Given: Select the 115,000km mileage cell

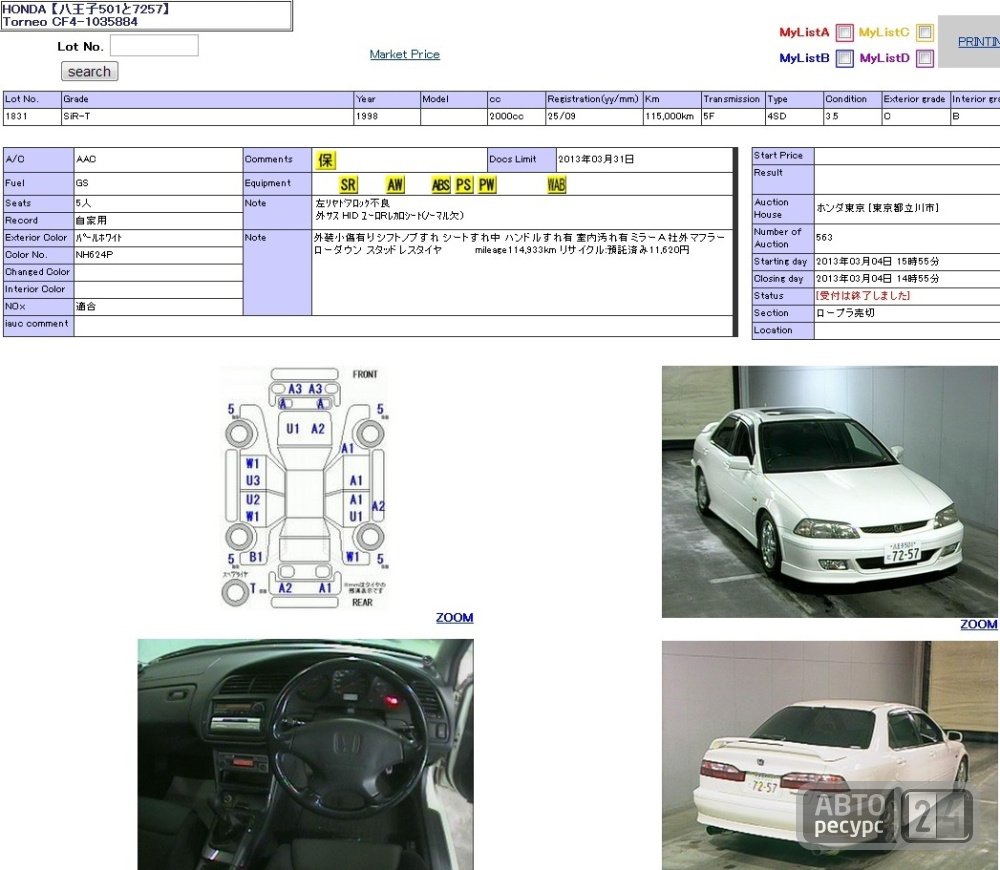Looking at the screenshot, I should point(672,117).
